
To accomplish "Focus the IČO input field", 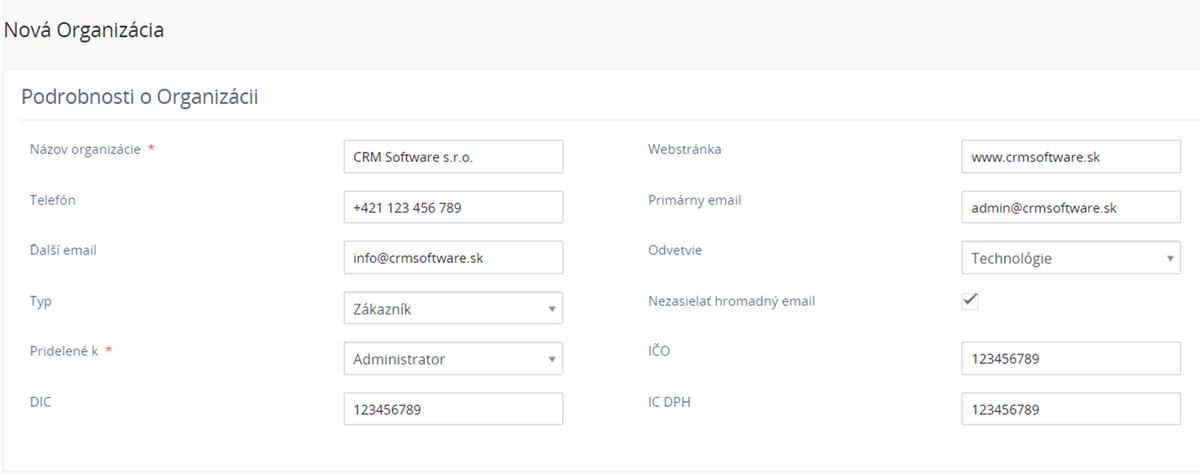I will 1071,358.
